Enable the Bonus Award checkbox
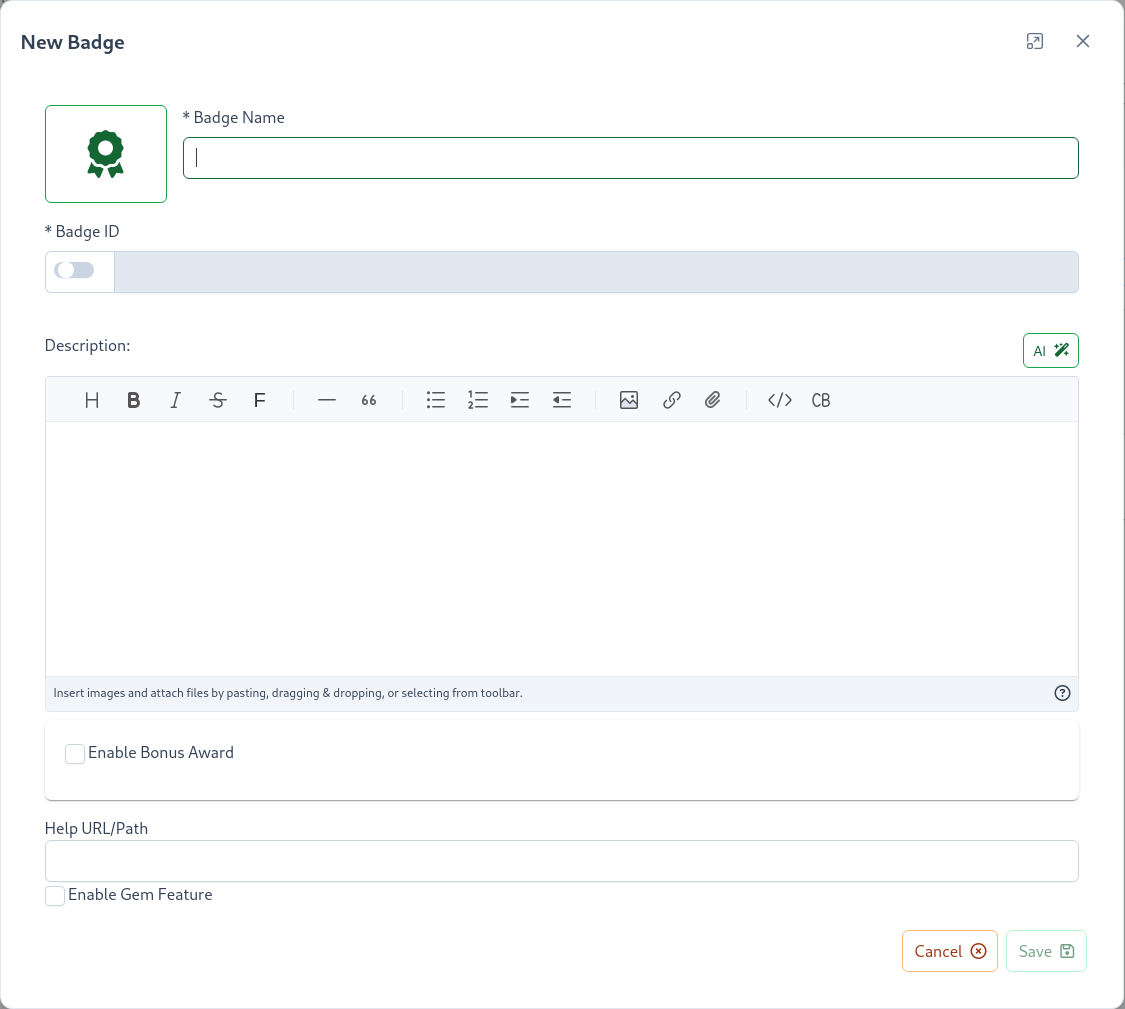Screen dimensions: 1125x1009 click(75, 754)
